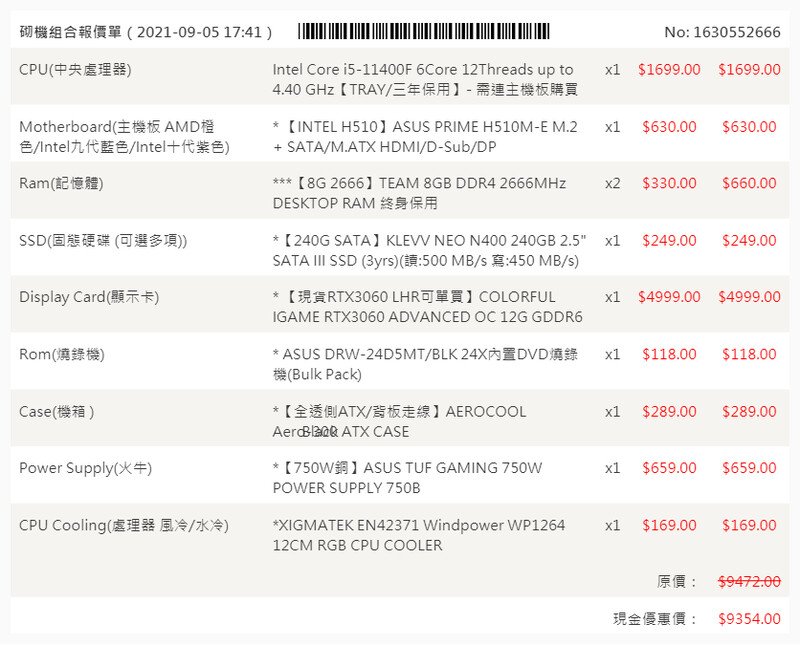This screenshot has width=800, height=645.
Task: Select the COLORFUL IGAME RTX3060 description
Action: [x=427, y=307]
